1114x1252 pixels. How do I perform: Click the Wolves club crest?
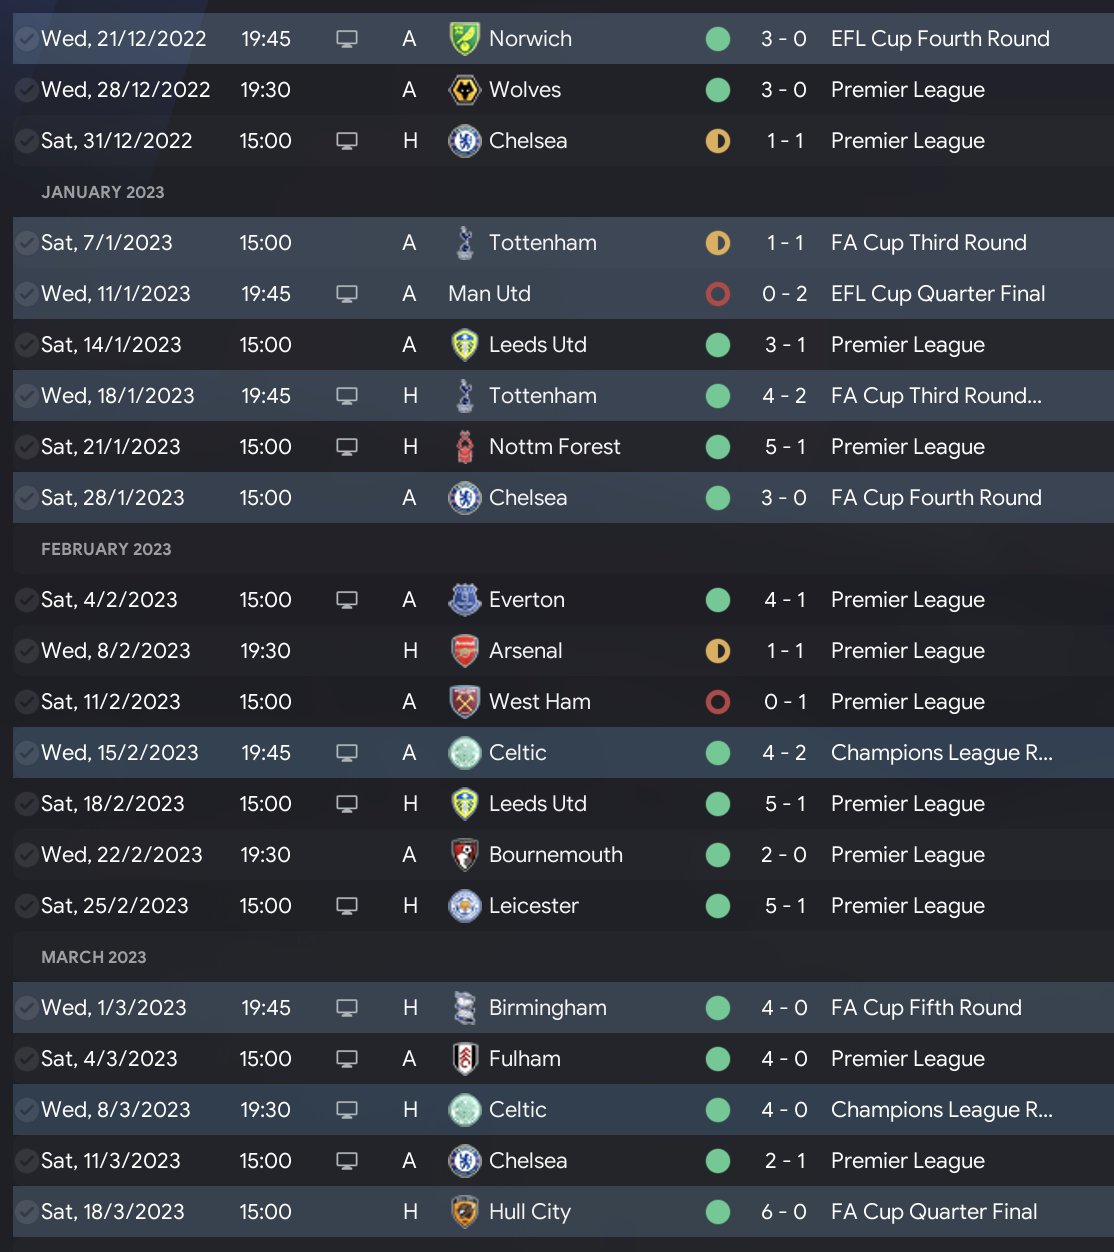coord(464,90)
